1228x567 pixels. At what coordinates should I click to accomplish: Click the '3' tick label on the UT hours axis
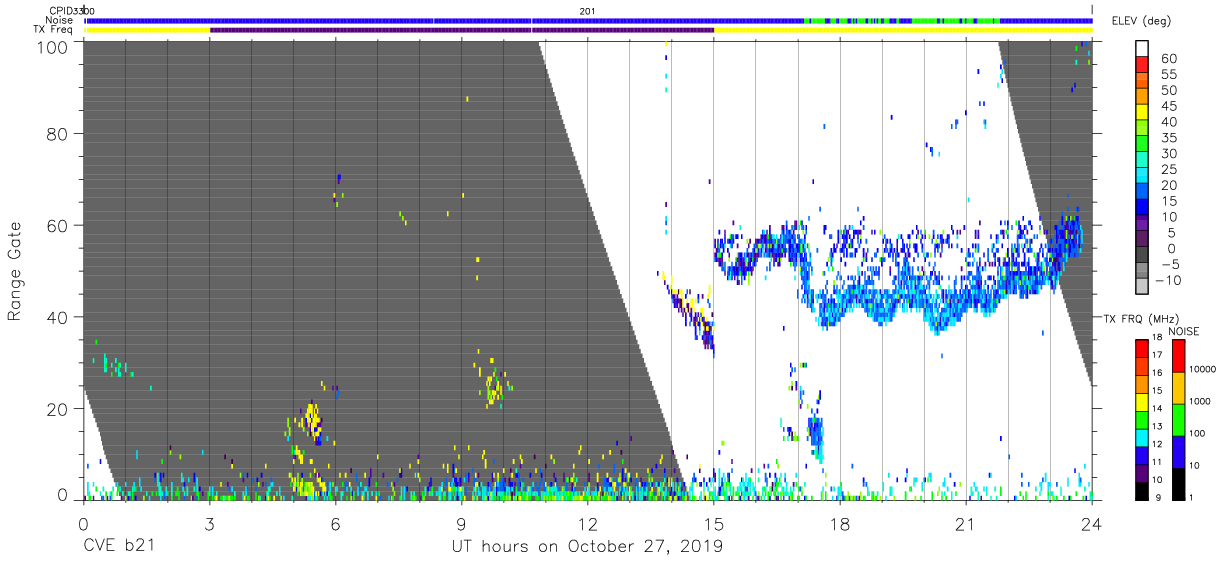209,523
